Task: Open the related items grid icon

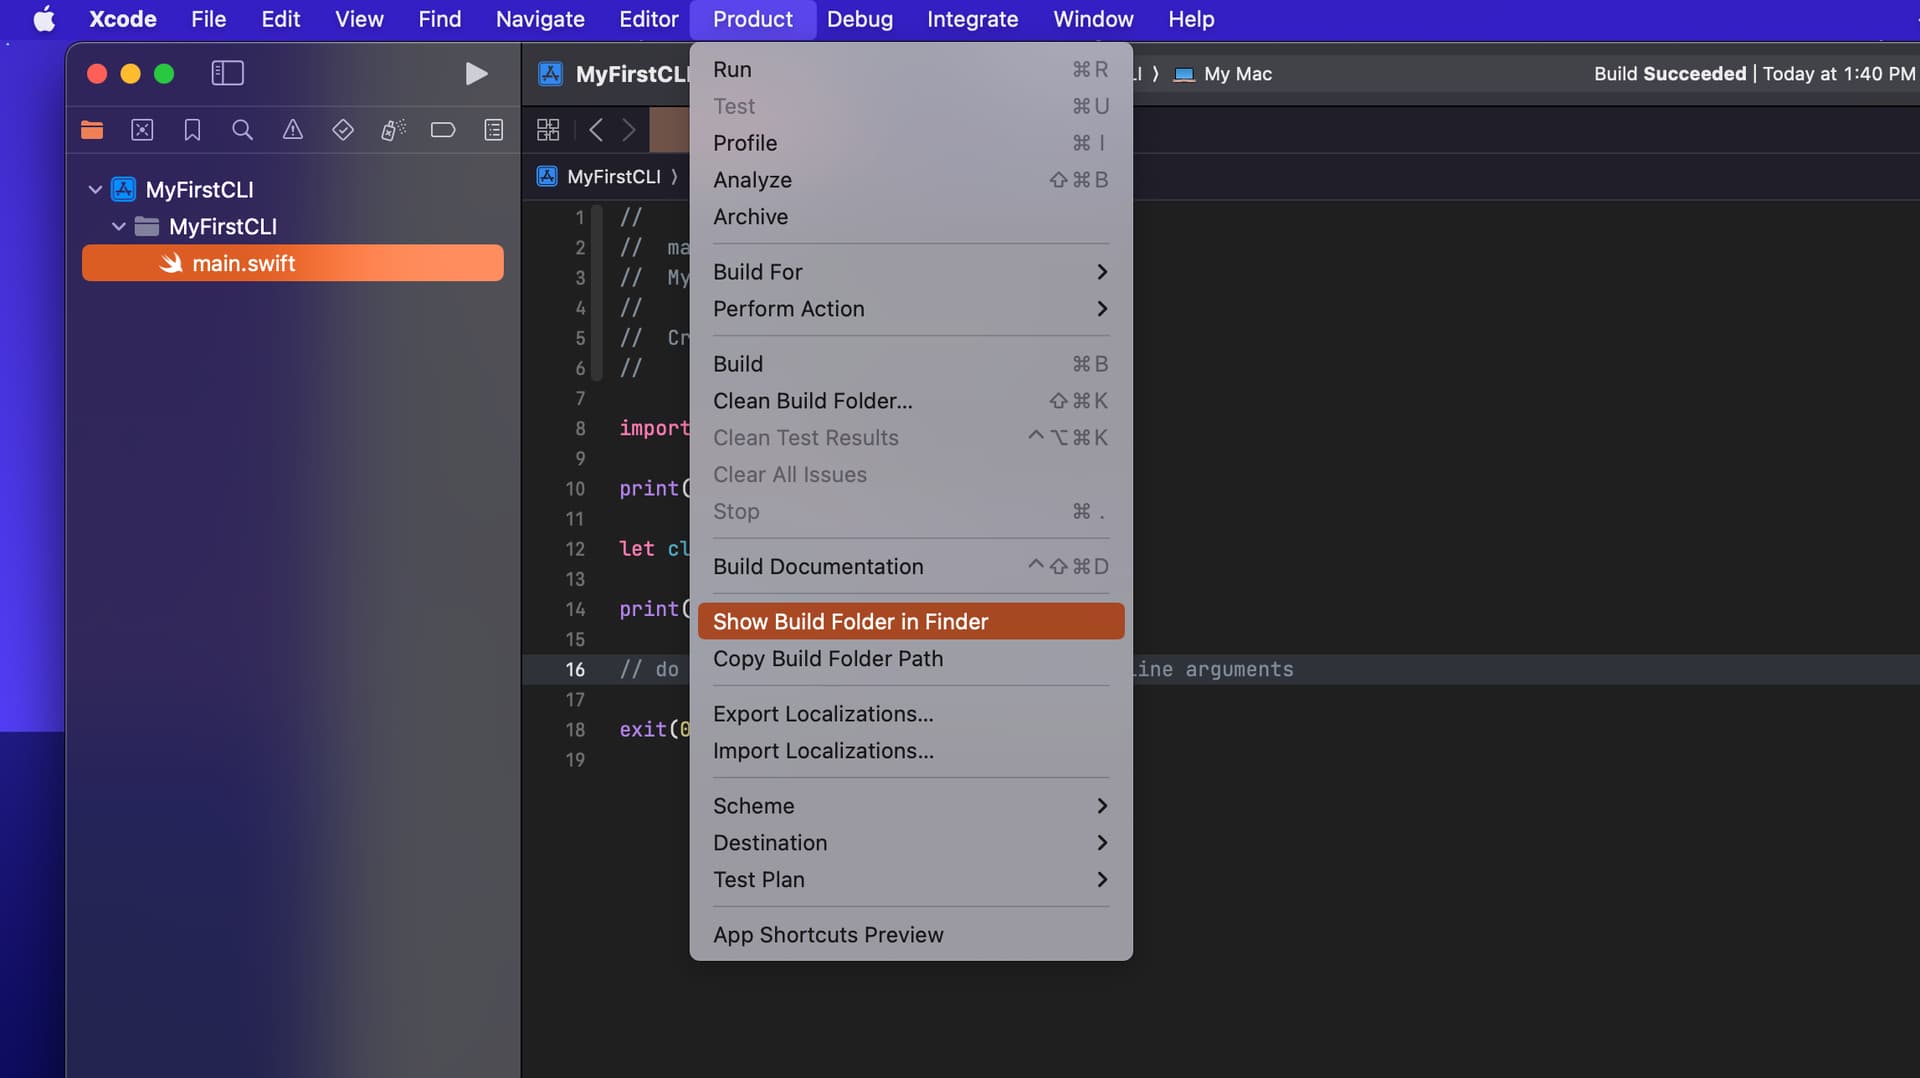Action: [x=548, y=130]
